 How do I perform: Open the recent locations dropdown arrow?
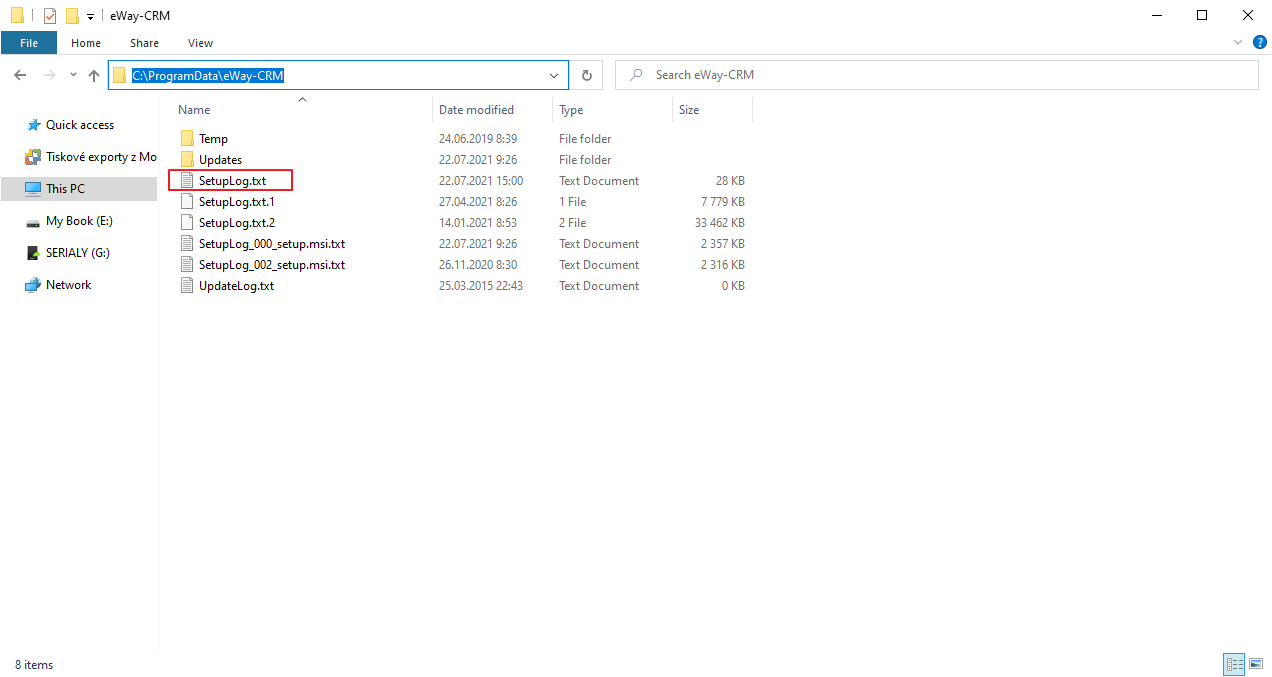click(73, 75)
